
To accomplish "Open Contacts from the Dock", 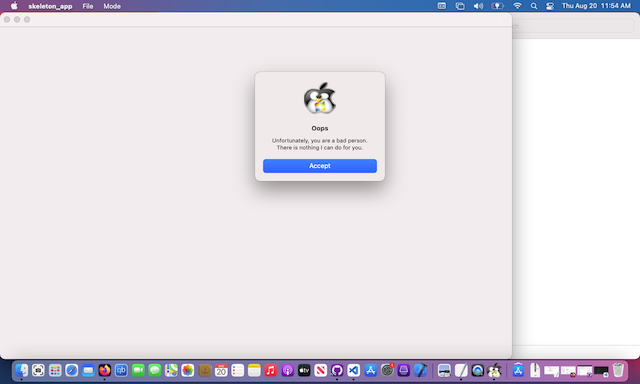I will 204,370.
